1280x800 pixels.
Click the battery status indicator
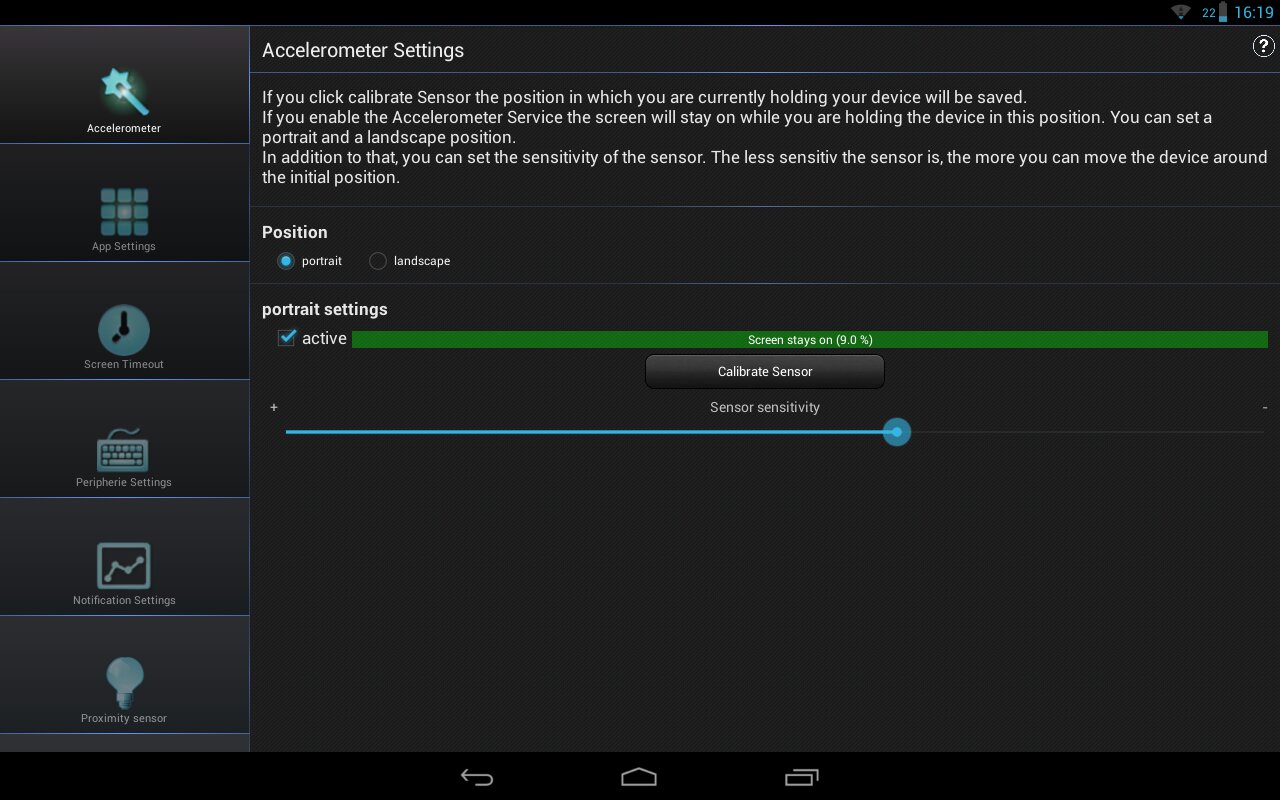[x=1222, y=13]
